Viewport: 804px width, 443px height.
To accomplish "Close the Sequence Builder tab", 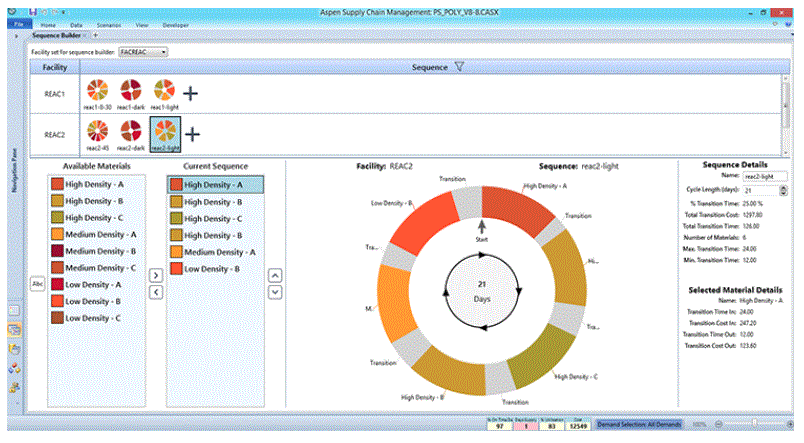I will point(85,35).
